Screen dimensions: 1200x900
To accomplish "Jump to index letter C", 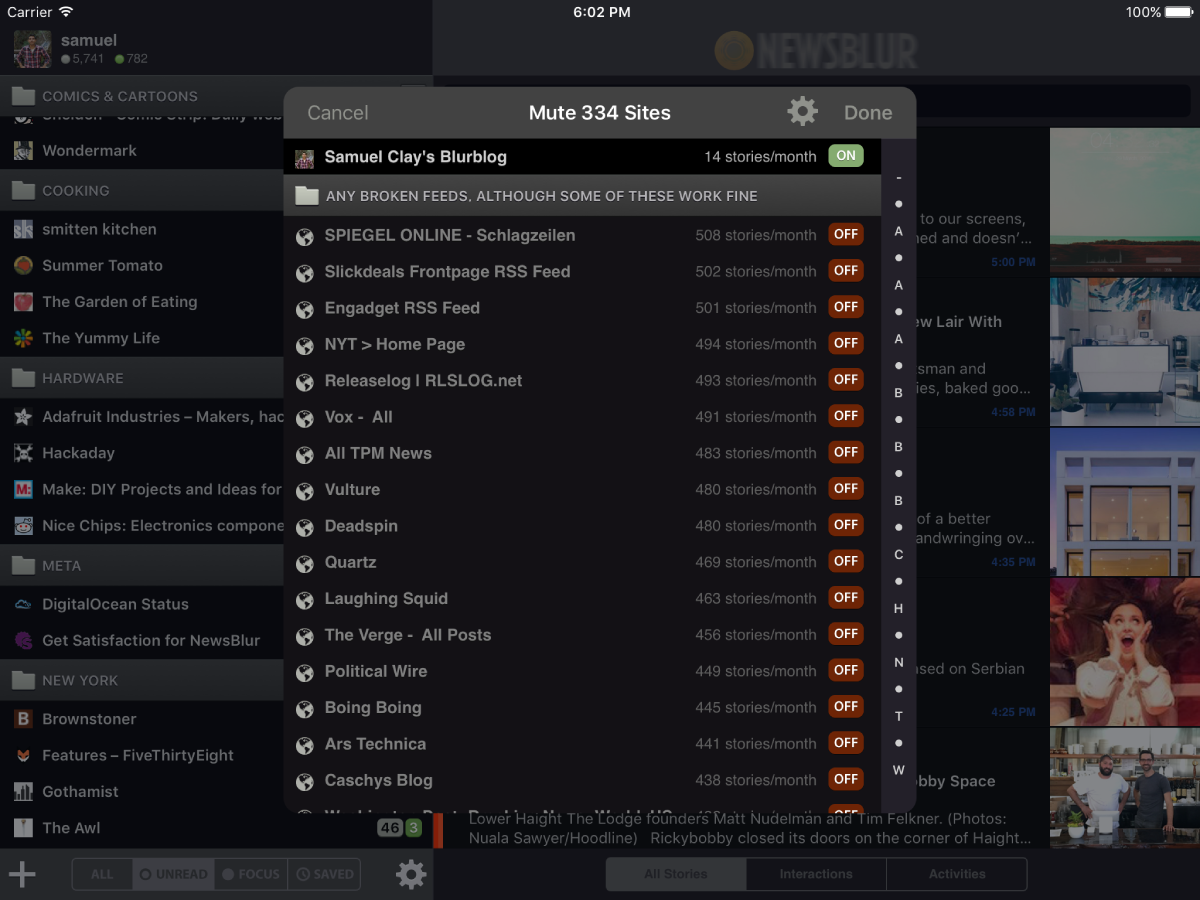I will (x=898, y=554).
